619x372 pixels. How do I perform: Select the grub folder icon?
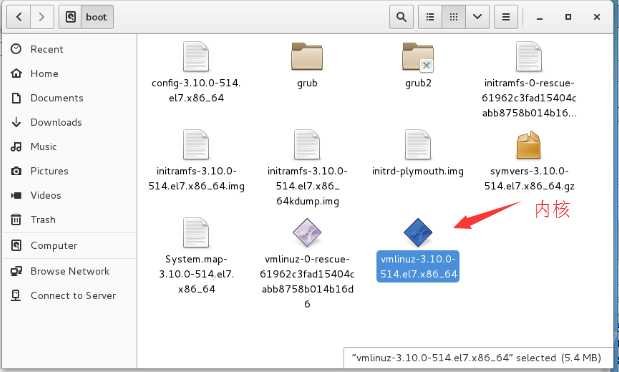pos(307,56)
